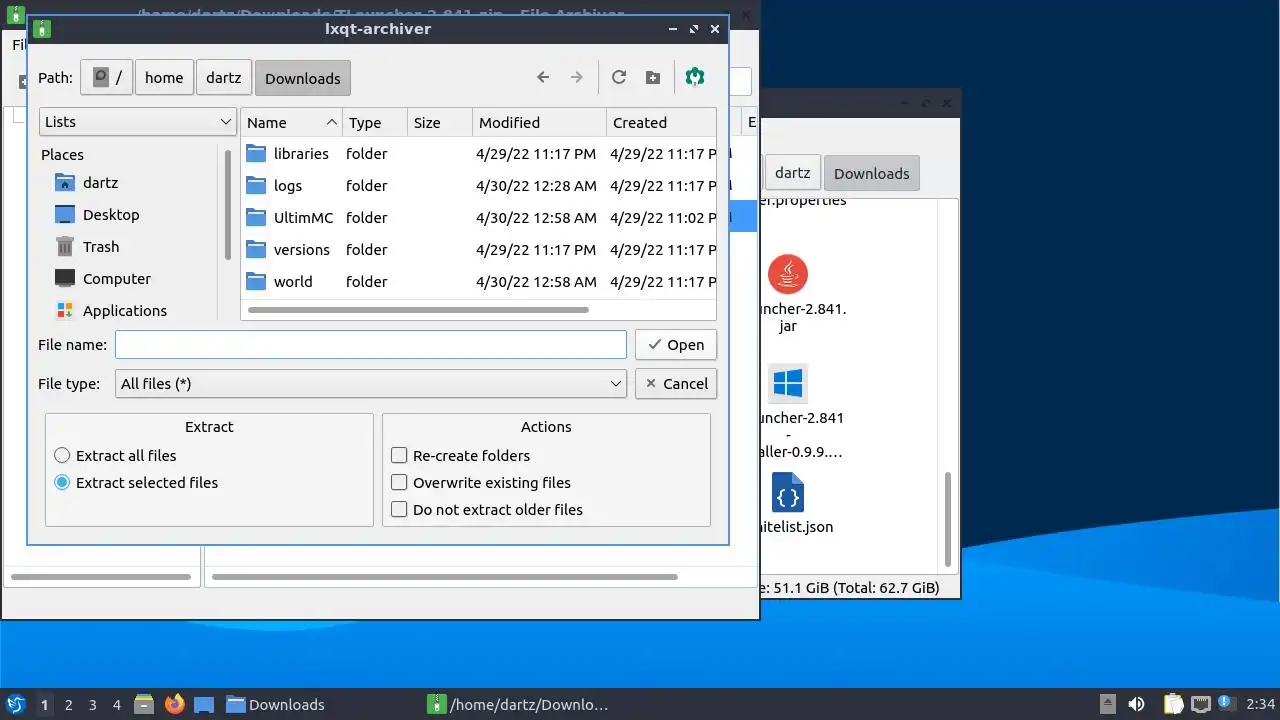Click the 4/30/22 12:28 AM modified cell

point(536,186)
